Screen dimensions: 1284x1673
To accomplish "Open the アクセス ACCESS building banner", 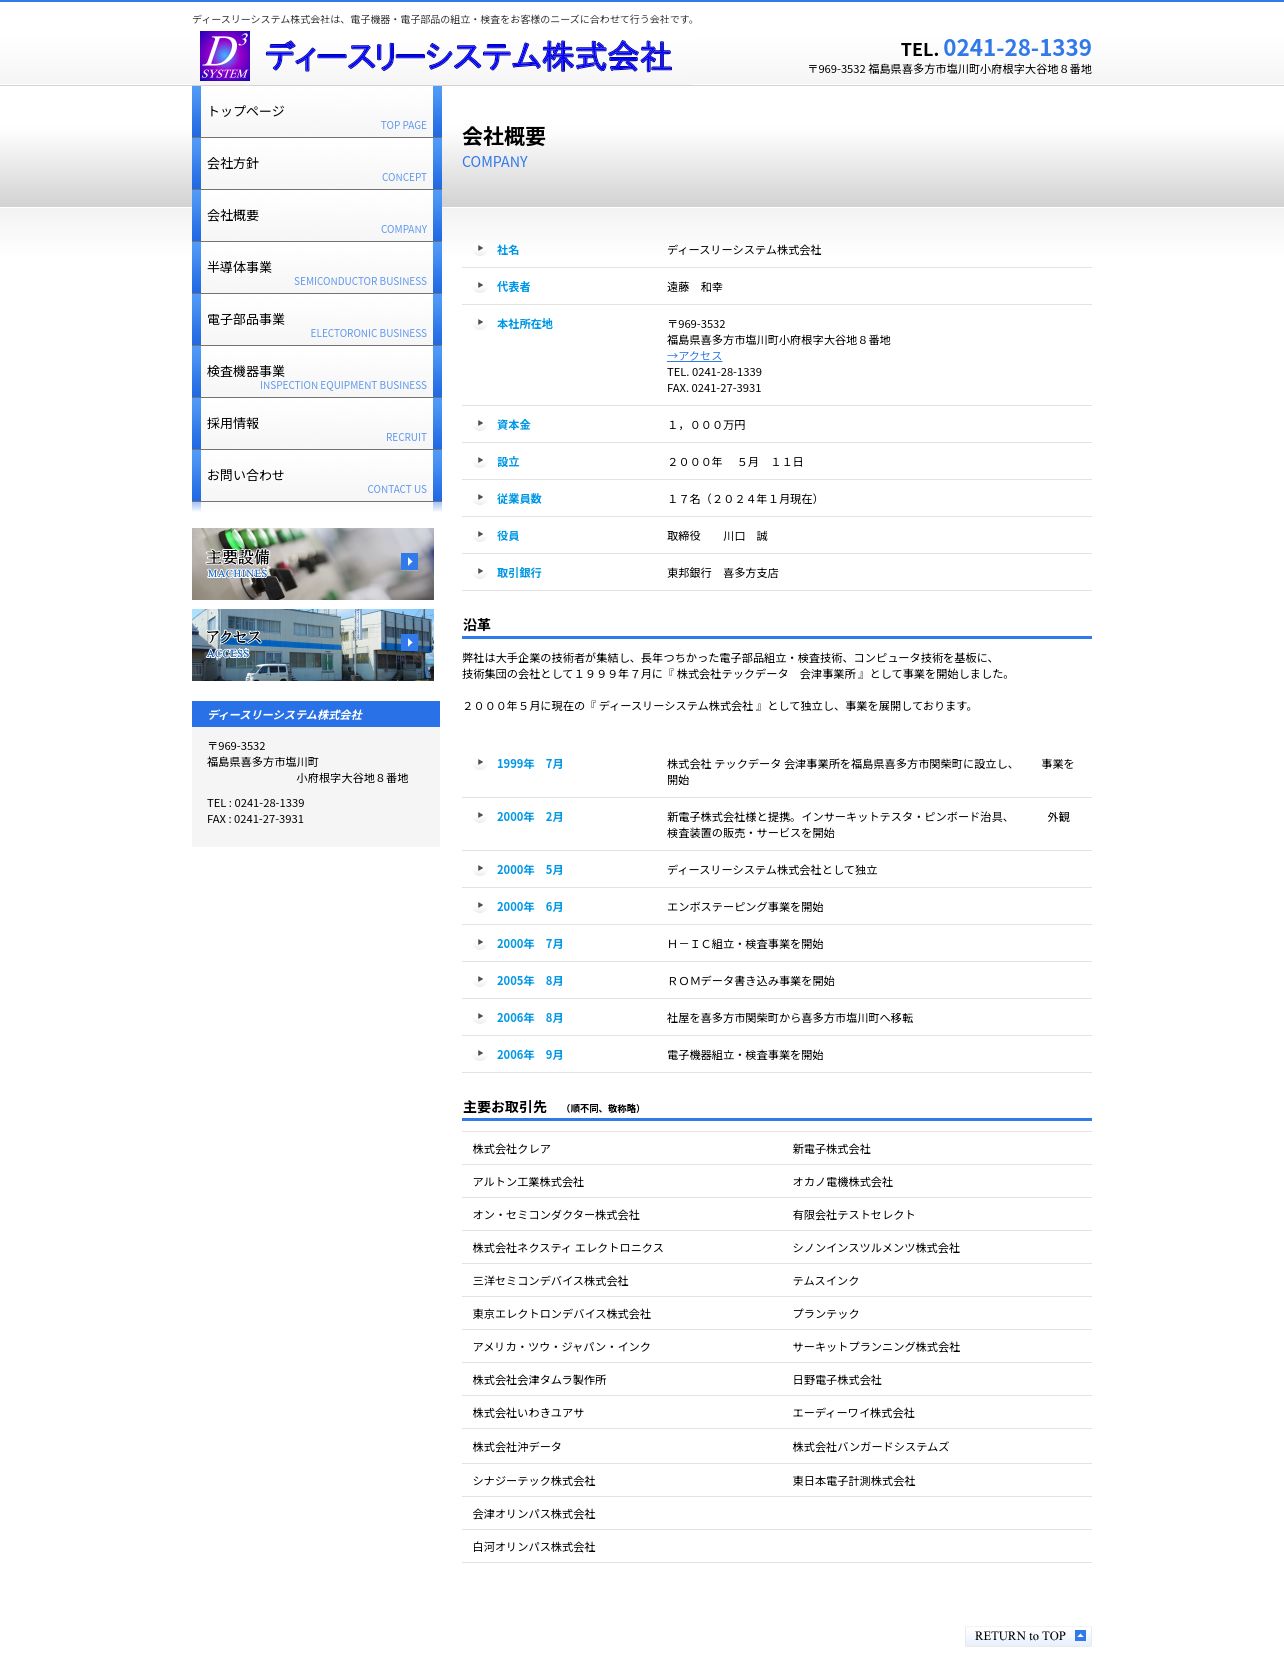I will 313,645.
